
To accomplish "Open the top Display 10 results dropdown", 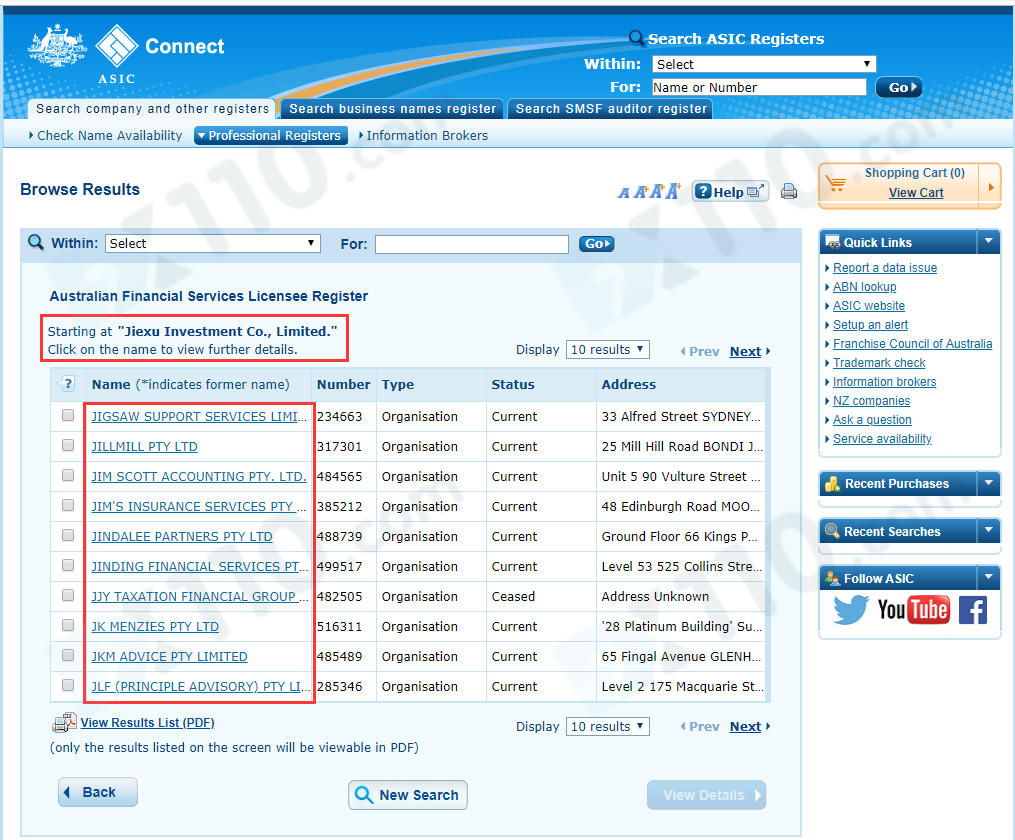I will tap(607, 349).
